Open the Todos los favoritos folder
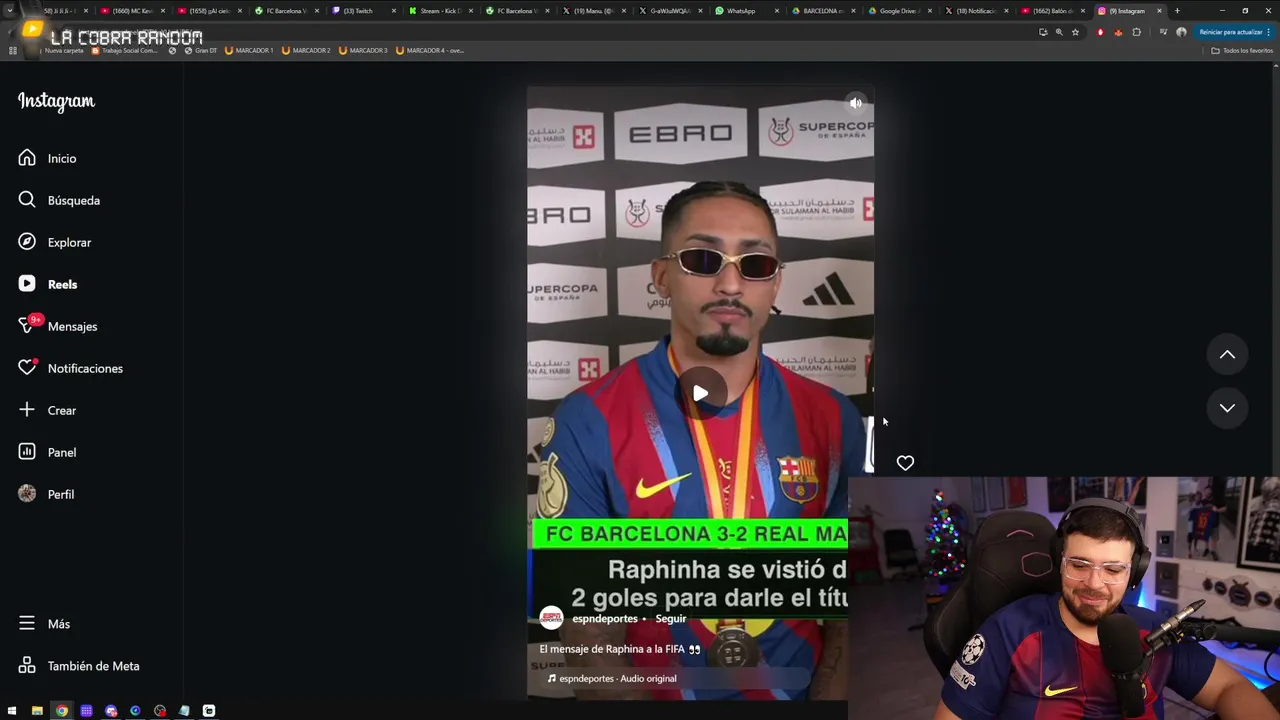Image resolution: width=1280 pixels, height=720 pixels. [1242, 50]
